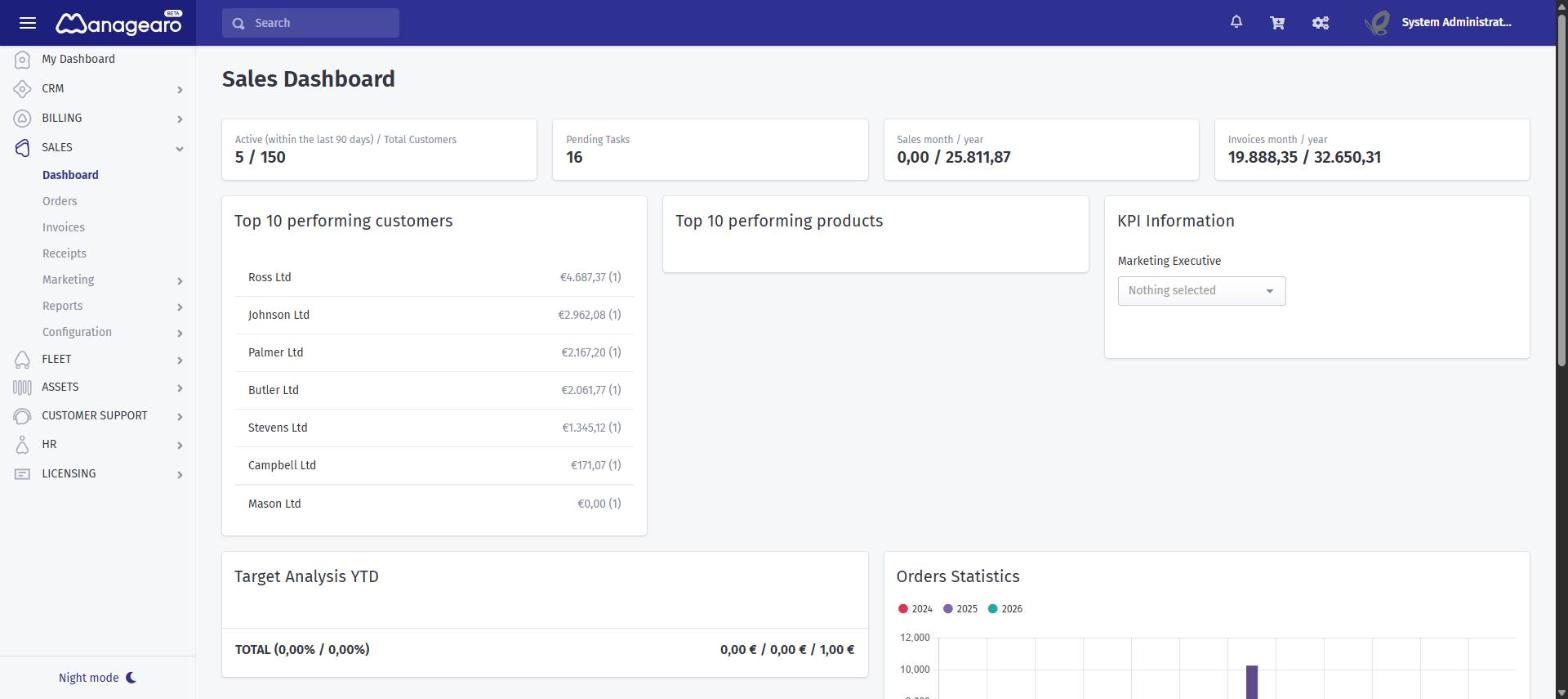The width and height of the screenshot is (1568, 699).
Task: Toggle the 2024 chart legend series
Action: click(x=915, y=609)
